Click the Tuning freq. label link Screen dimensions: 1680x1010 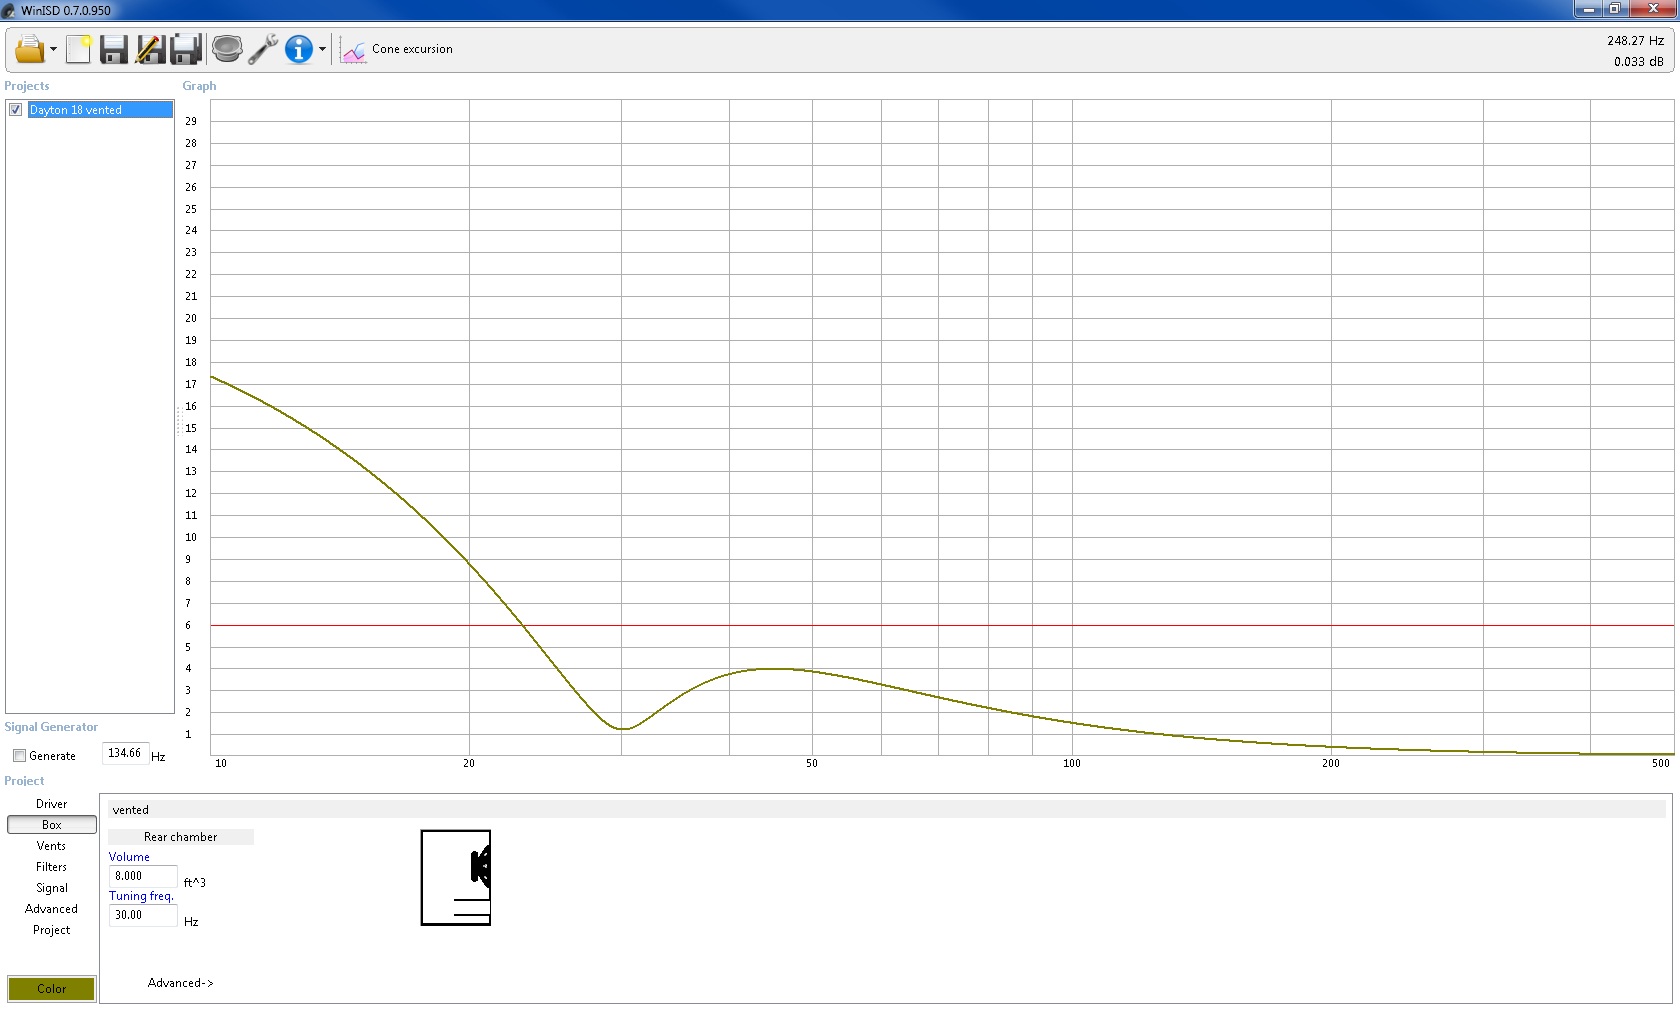pyautogui.click(x=141, y=896)
